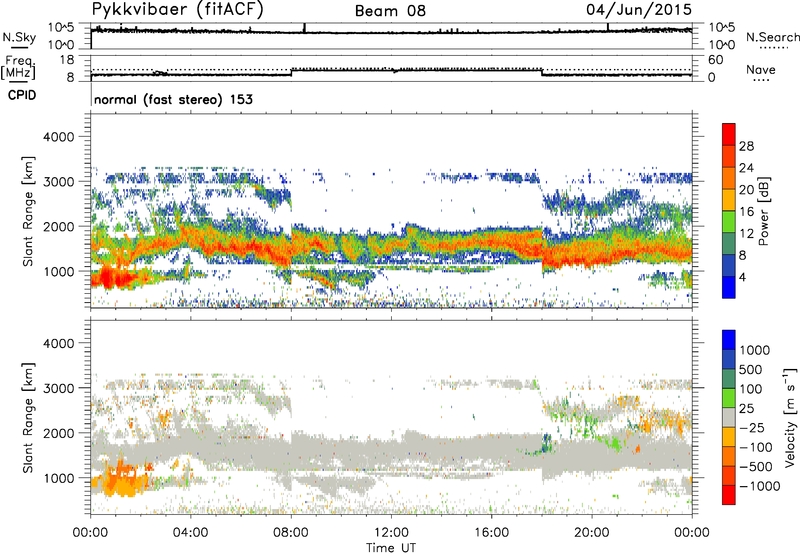Click the frequency step up at 08:00

[x=291, y=72]
